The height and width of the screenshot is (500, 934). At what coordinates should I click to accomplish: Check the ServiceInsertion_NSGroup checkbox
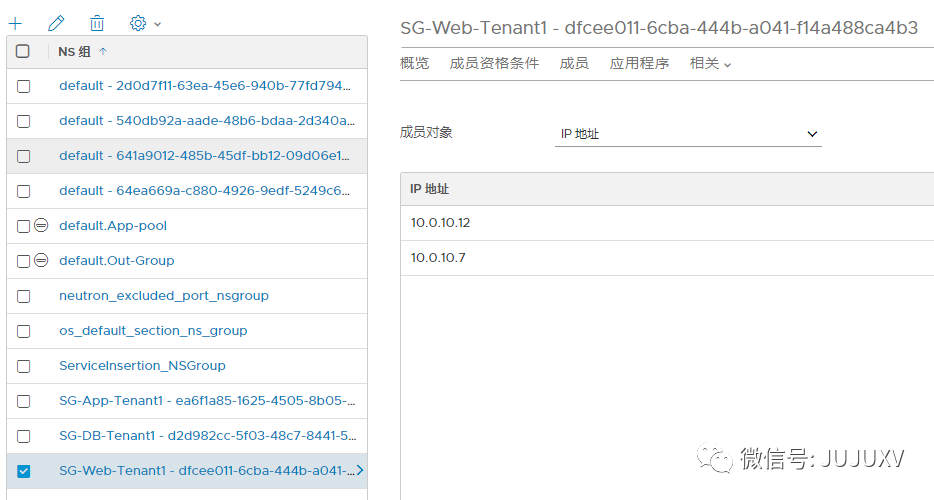pyautogui.click(x=24, y=366)
